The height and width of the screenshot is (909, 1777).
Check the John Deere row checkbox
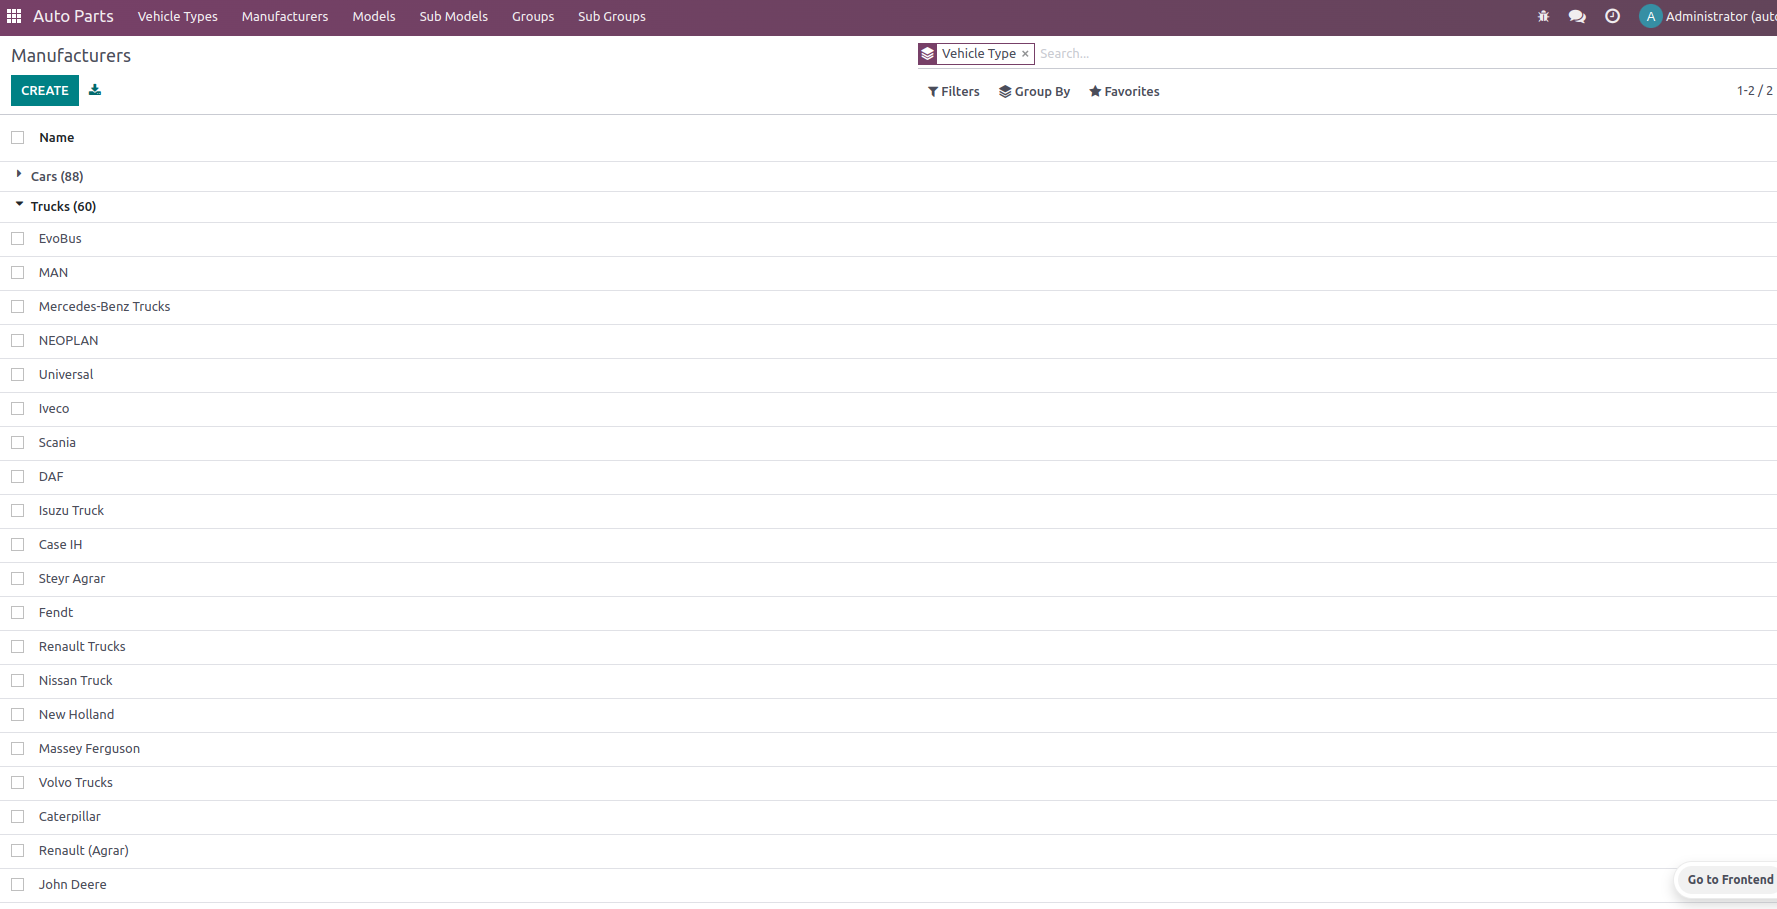18,885
